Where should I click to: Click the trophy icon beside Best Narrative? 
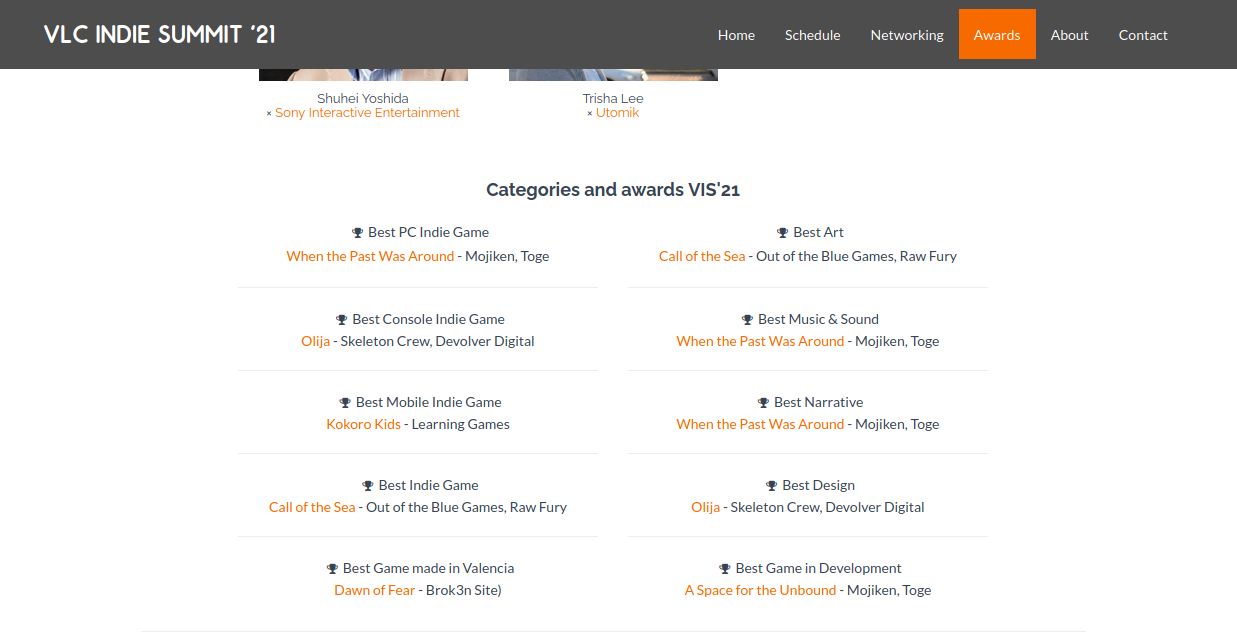coord(764,403)
